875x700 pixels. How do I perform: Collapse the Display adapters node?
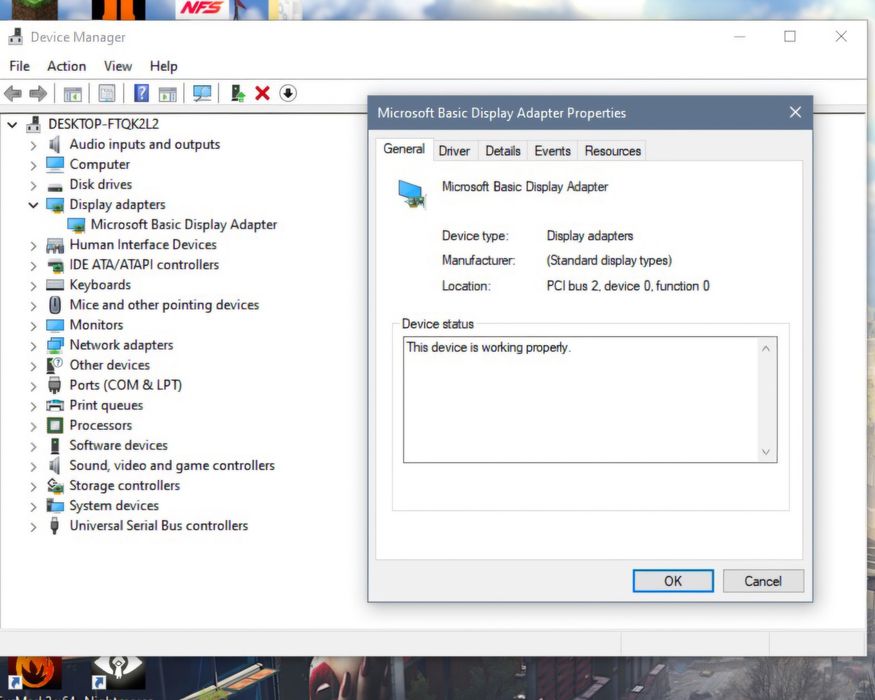33,205
